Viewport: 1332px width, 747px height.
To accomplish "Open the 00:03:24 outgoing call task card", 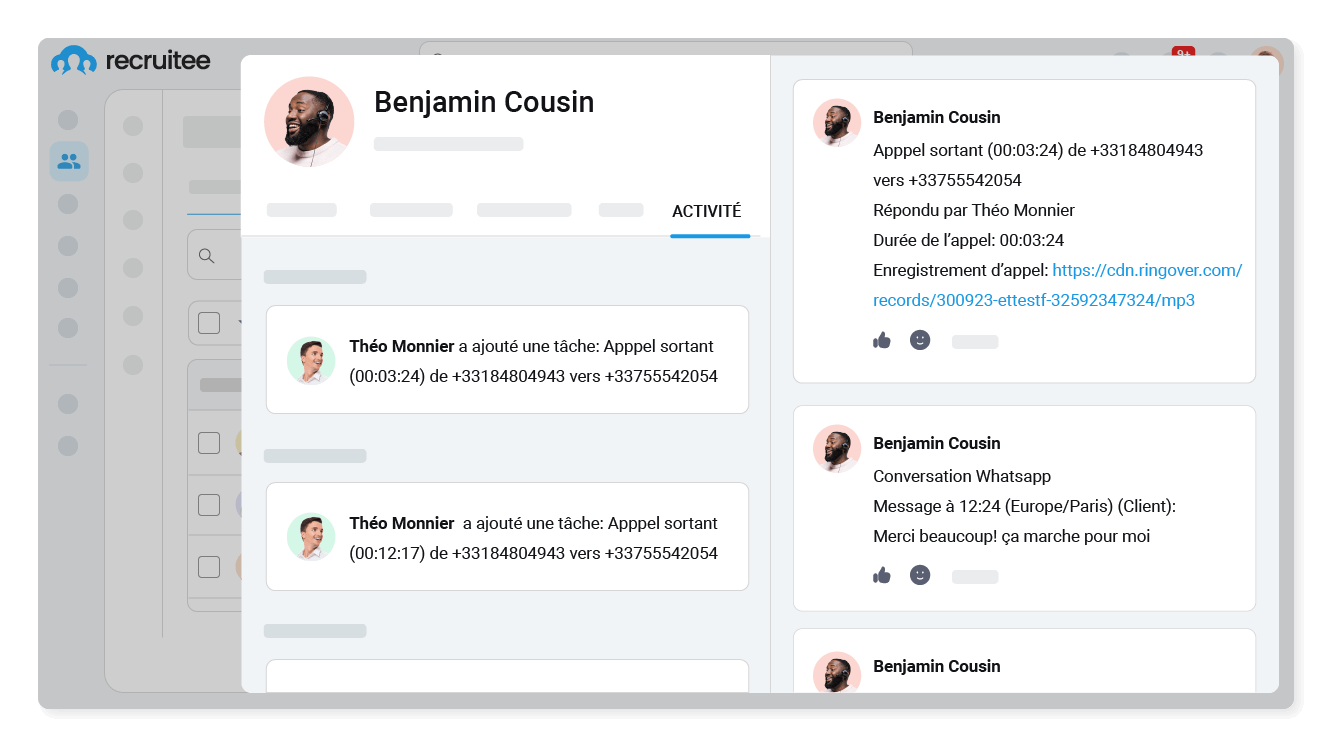I will coord(507,360).
